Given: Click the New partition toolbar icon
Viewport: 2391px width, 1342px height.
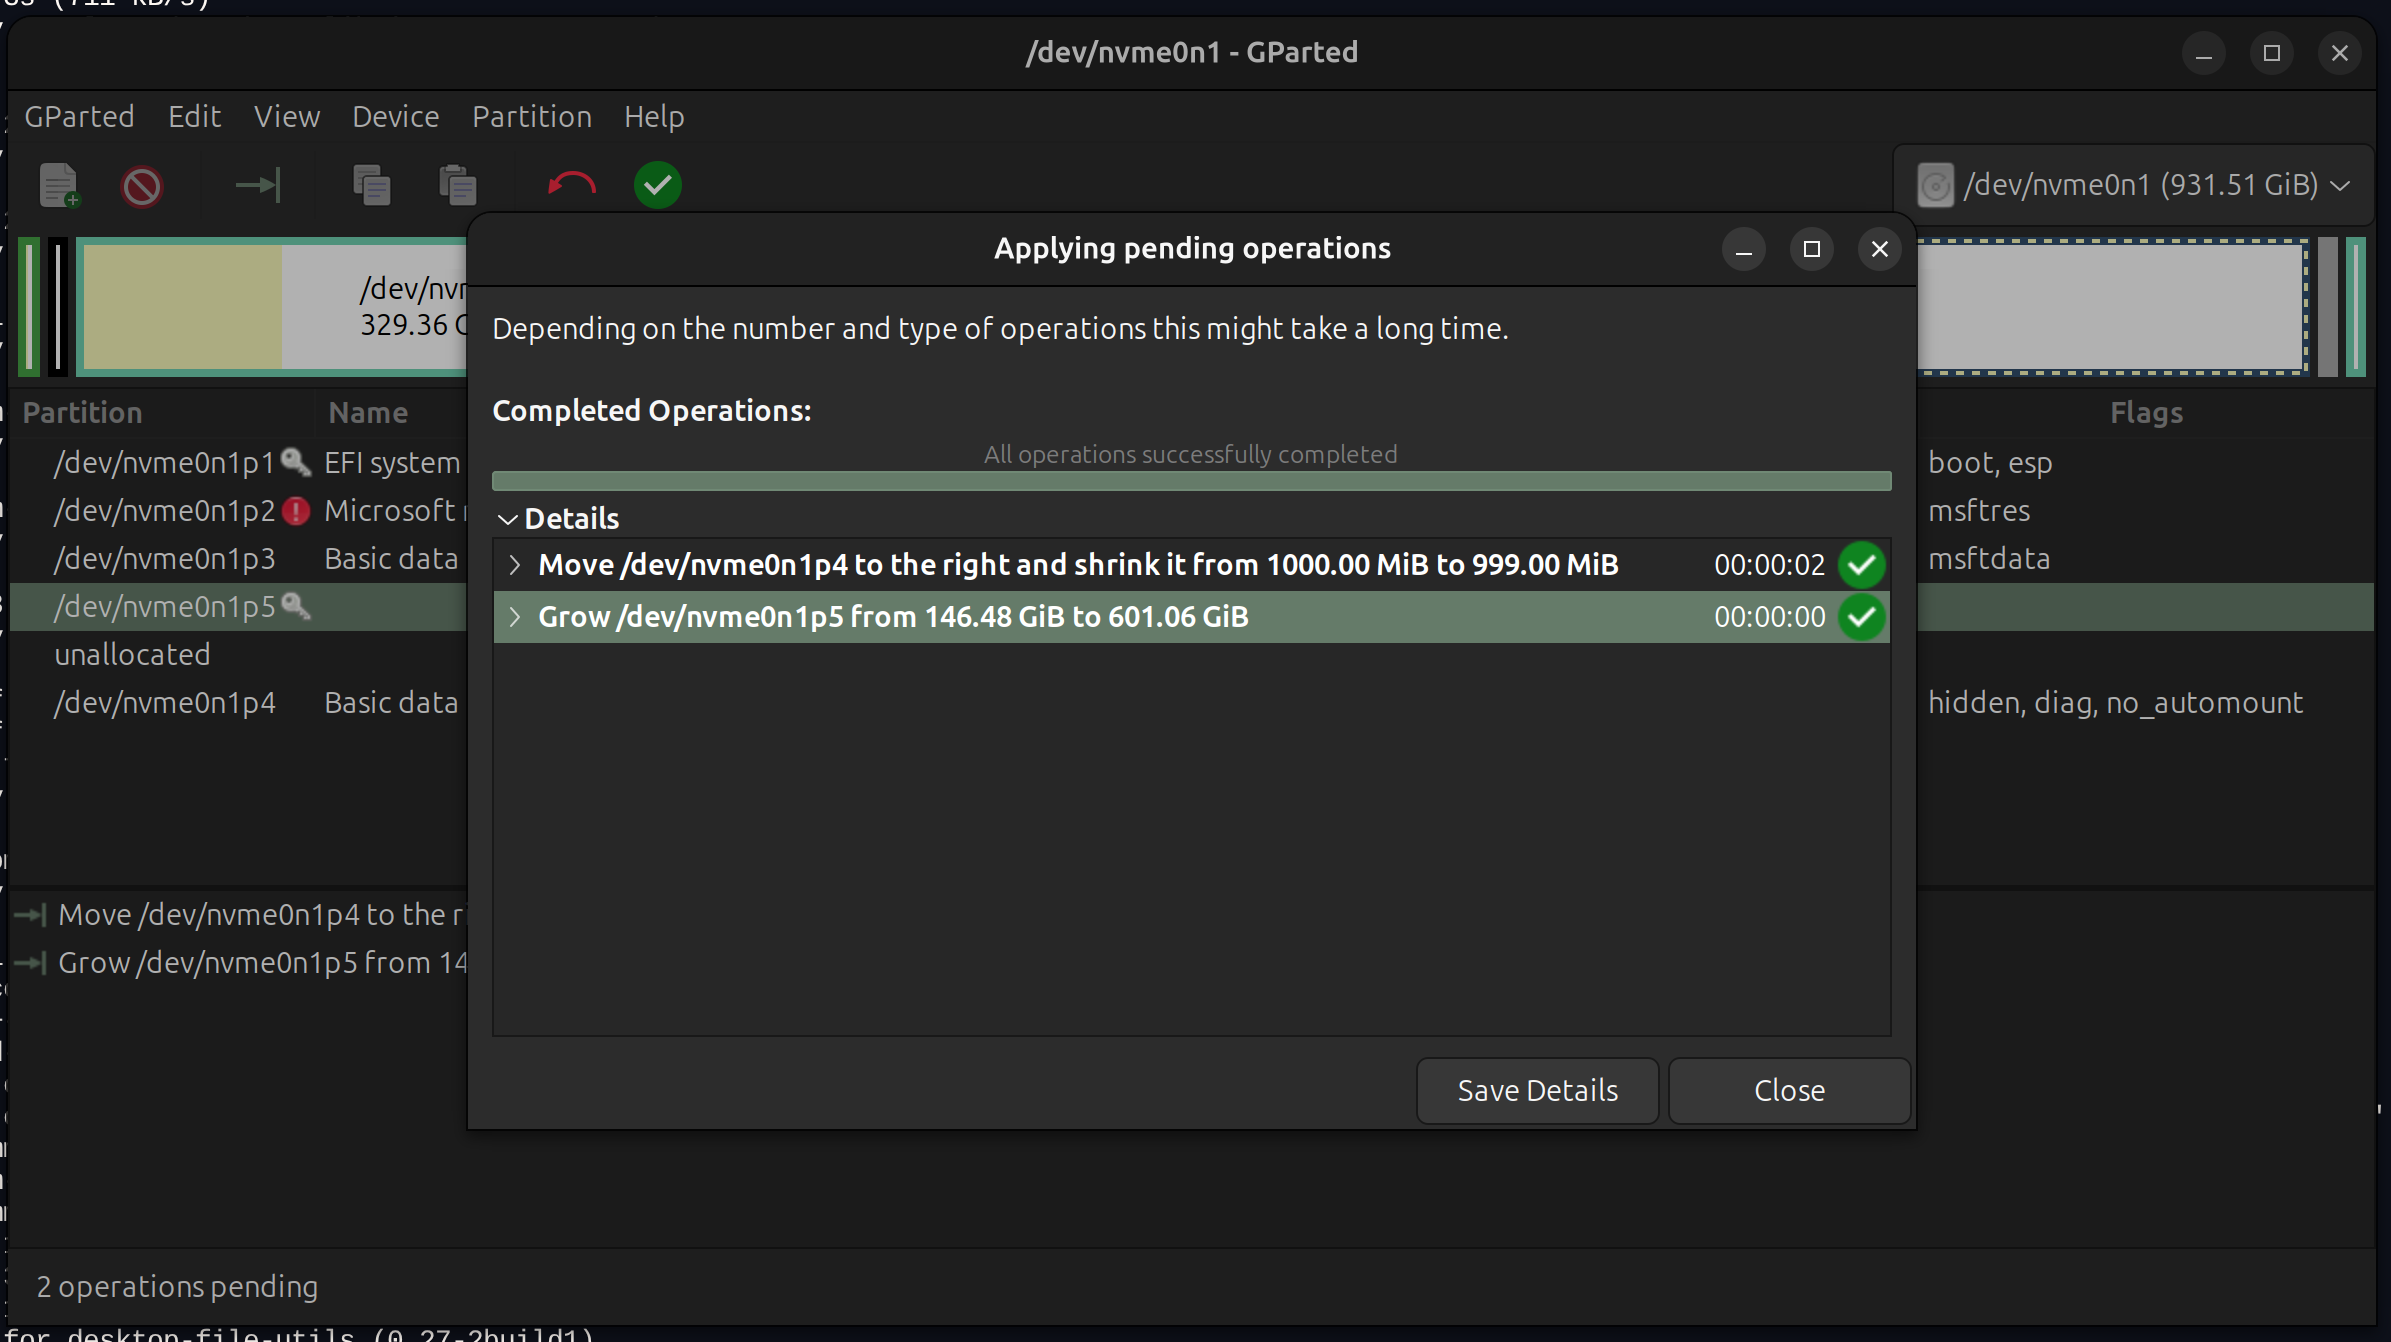Looking at the screenshot, I should [59, 185].
